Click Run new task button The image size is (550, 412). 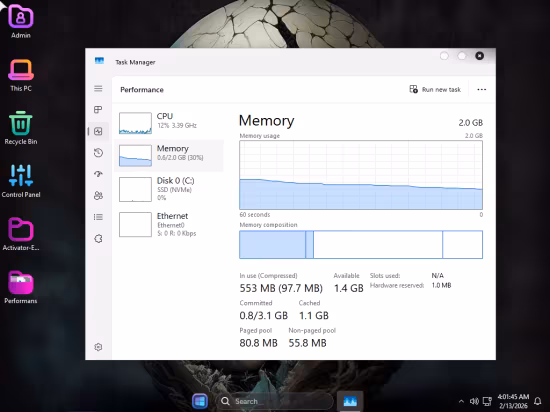pyautogui.click(x=435, y=89)
